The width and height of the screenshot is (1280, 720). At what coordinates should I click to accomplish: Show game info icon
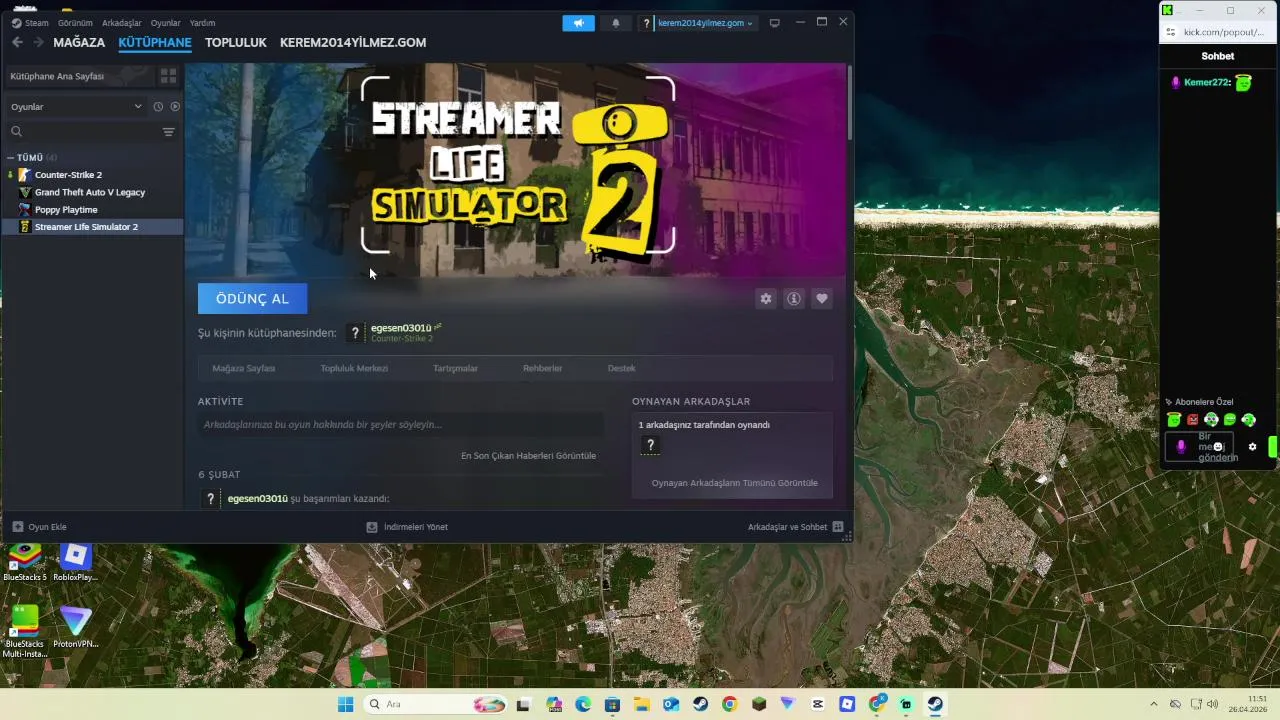[x=794, y=299]
